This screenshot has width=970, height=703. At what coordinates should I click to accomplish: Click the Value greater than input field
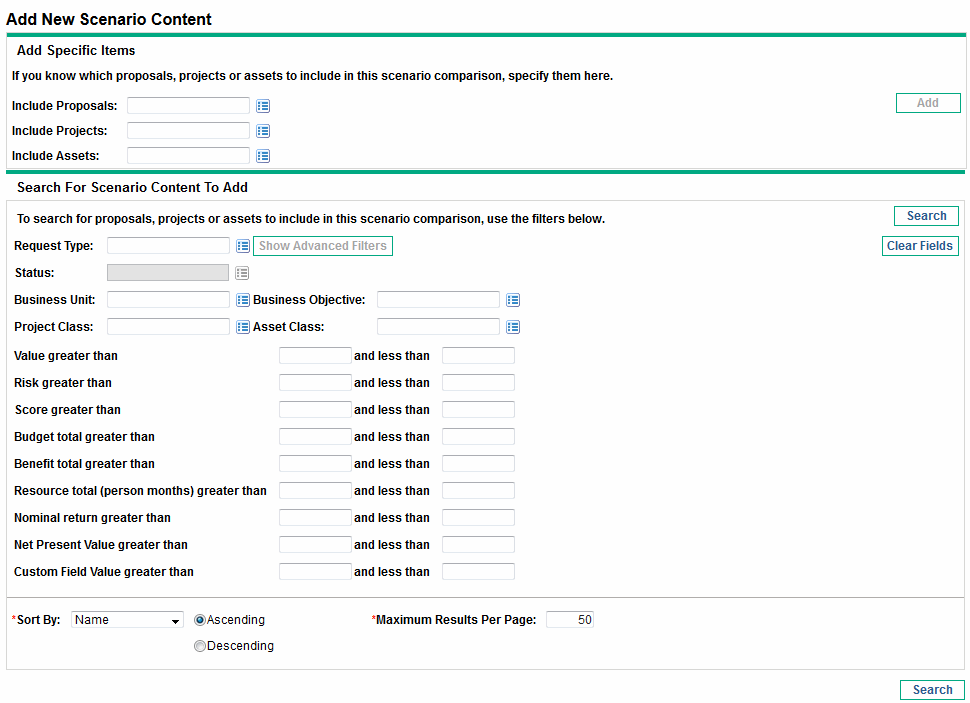(x=315, y=356)
